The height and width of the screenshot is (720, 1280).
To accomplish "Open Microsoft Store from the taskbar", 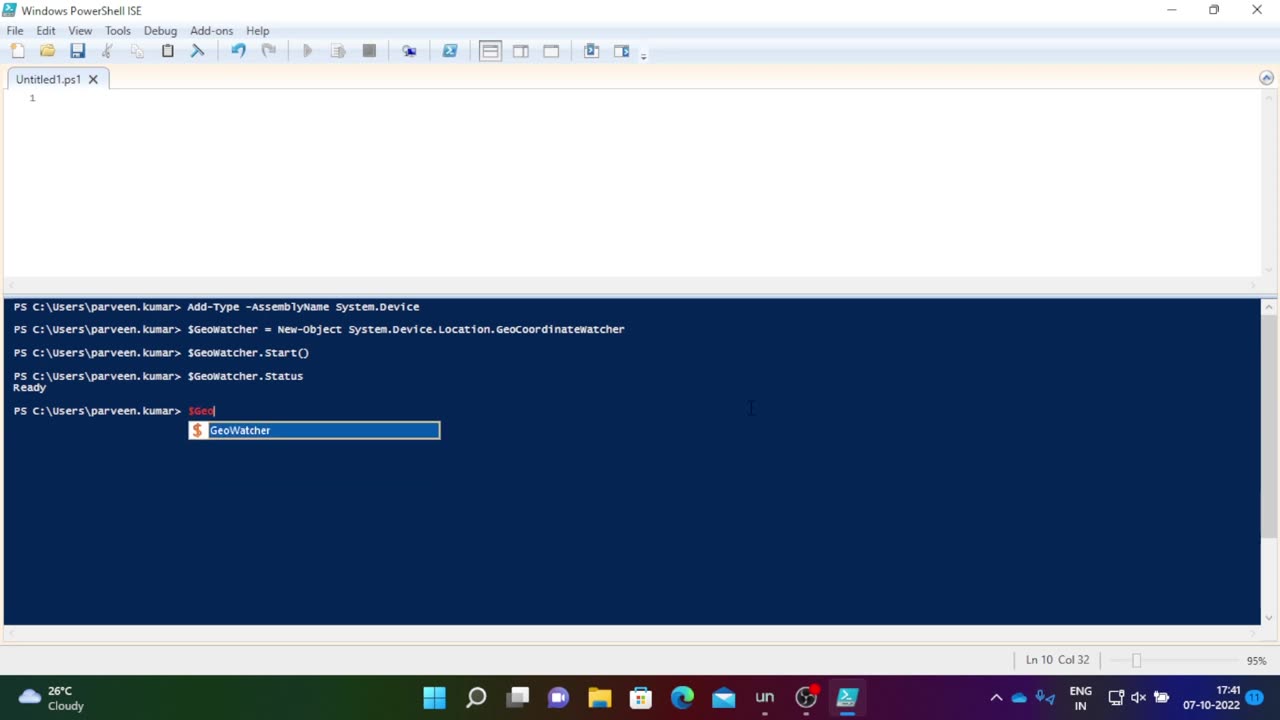I will point(641,697).
